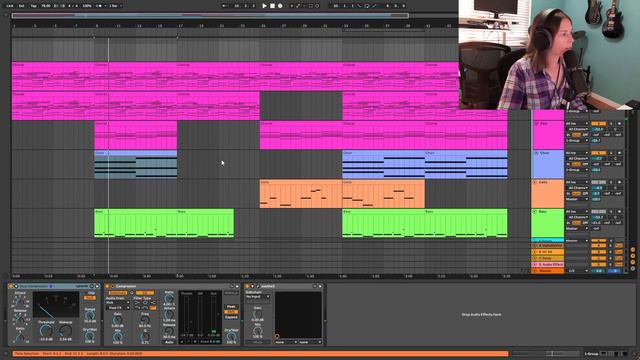This screenshot has width=640, height=360.
Task: Click the Session Record circle icon
Action: [317, 6]
